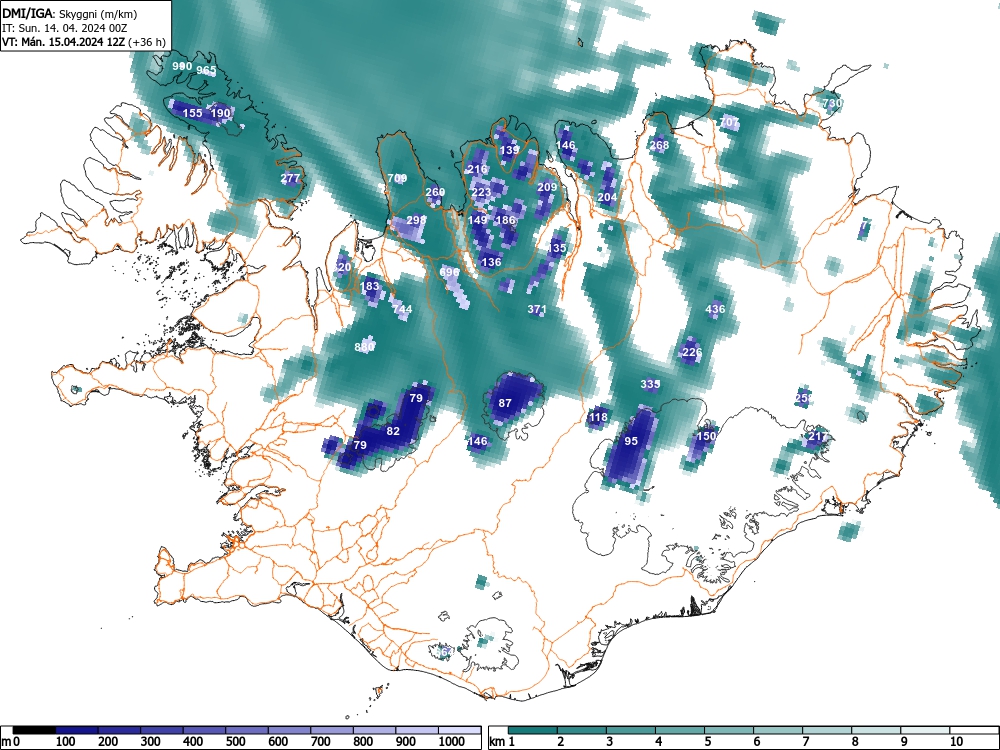
Task: Click the white swatch after km 10
Action: point(974,730)
